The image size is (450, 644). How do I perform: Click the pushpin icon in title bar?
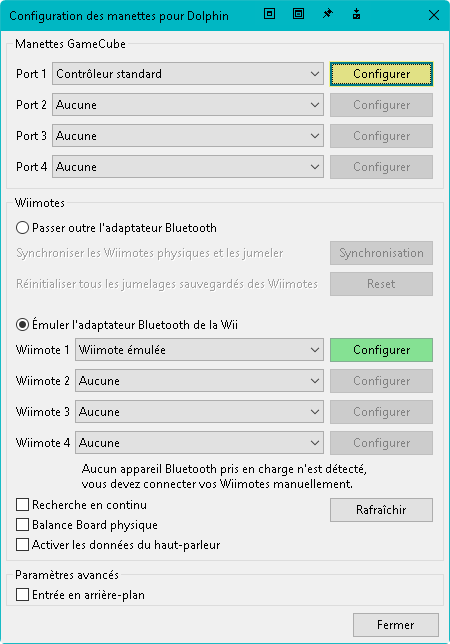(328, 14)
